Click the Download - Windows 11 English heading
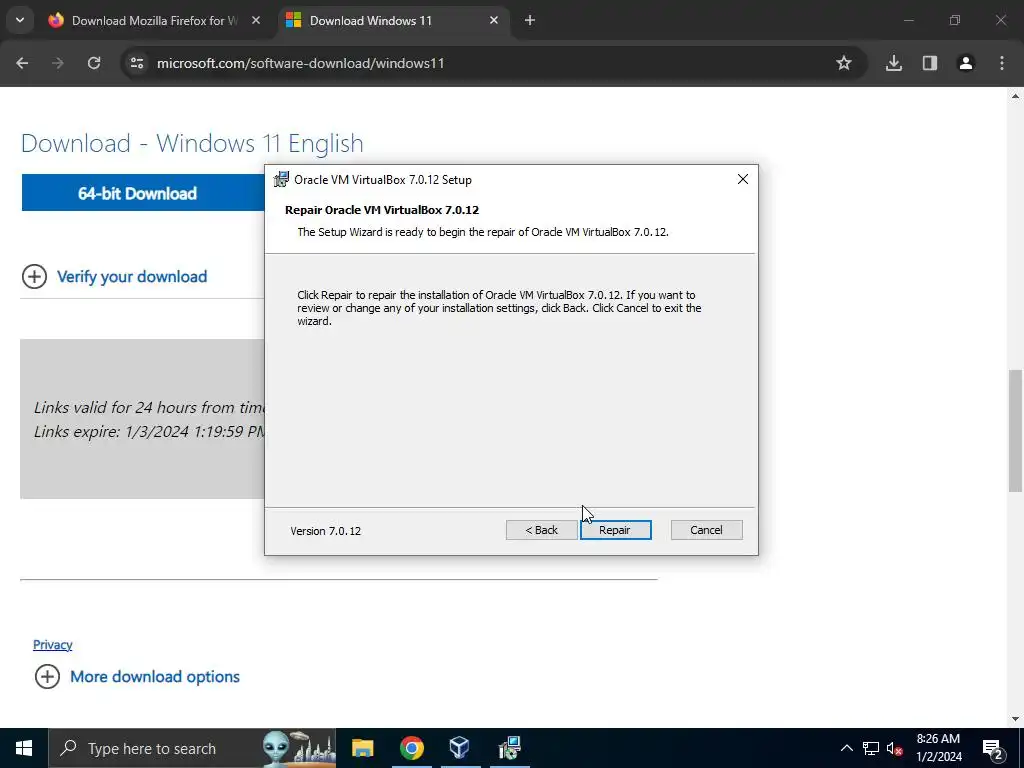The width and height of the screenshot is (1024, 768). point(192,143)
